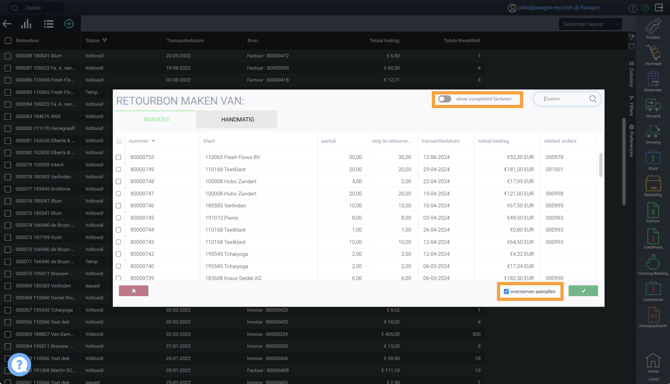This screenshot has height=384, width=670.
Task: Focus the global Zoeken search box at top
Action: [37, 8]
